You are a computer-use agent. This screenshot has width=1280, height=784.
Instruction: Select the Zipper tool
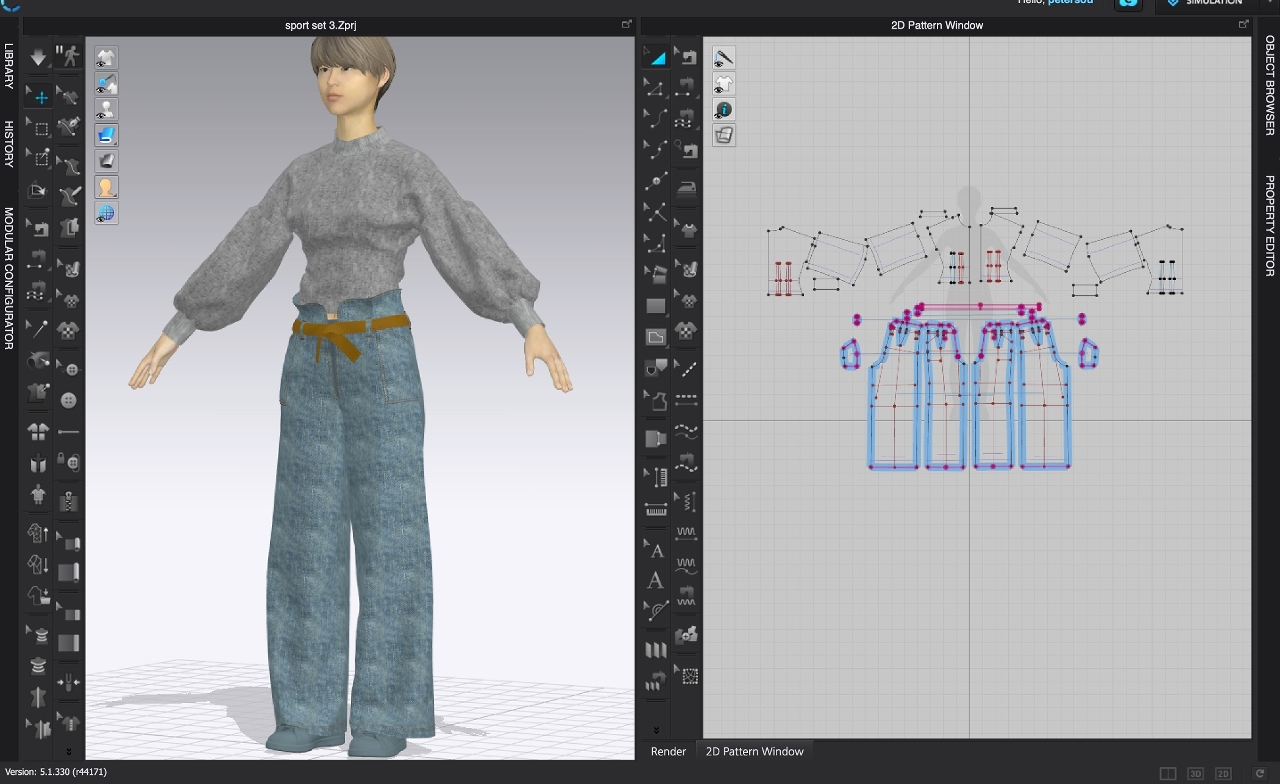69,500
